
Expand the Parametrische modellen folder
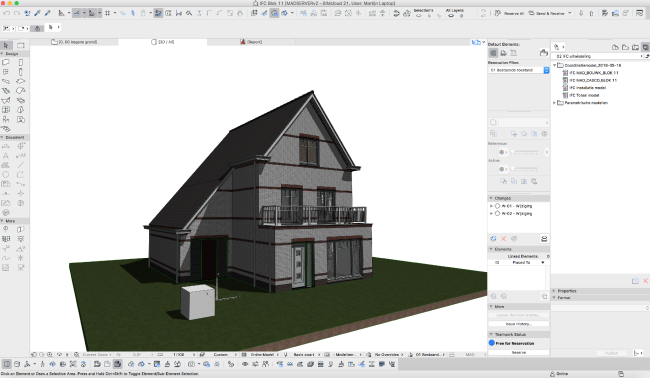(555, 102)
